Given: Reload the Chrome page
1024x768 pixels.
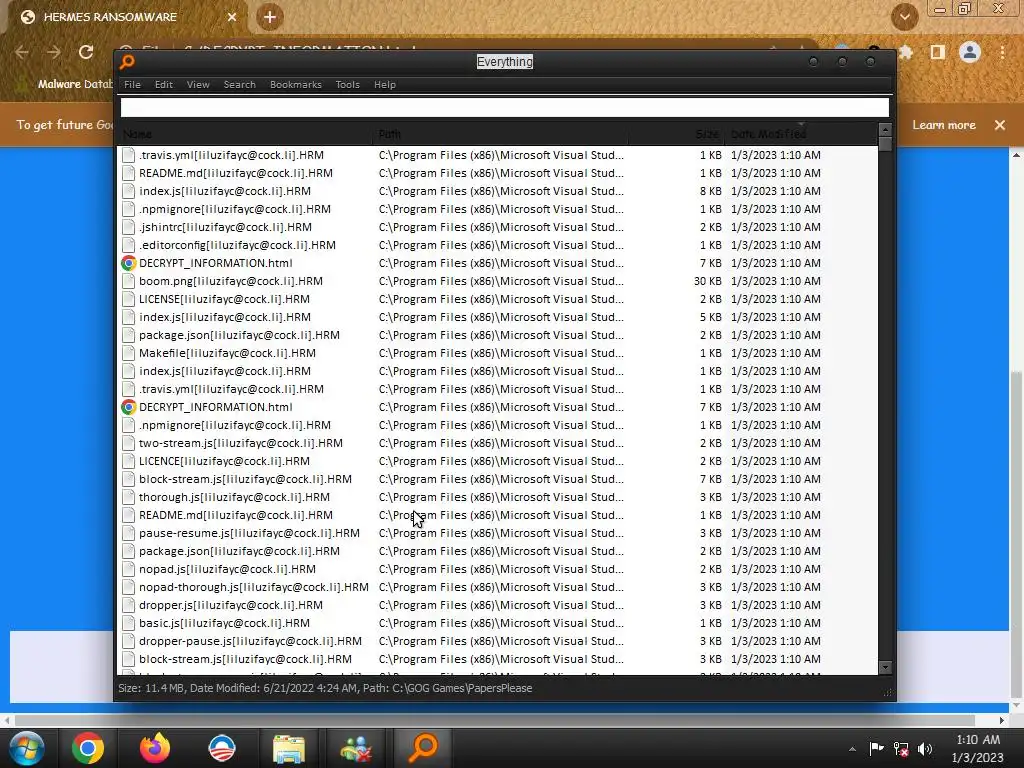Looking at the screenshot, I should pyautogui.click(x=86, y=52).
